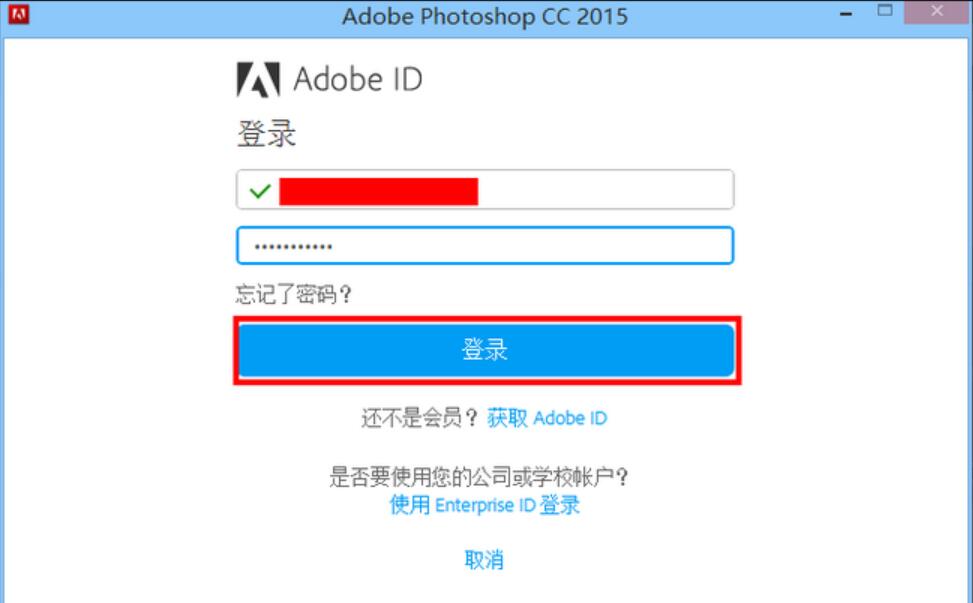Click the red redacted email block
This screenshot has width=973, height=603.
click(379, 192)
